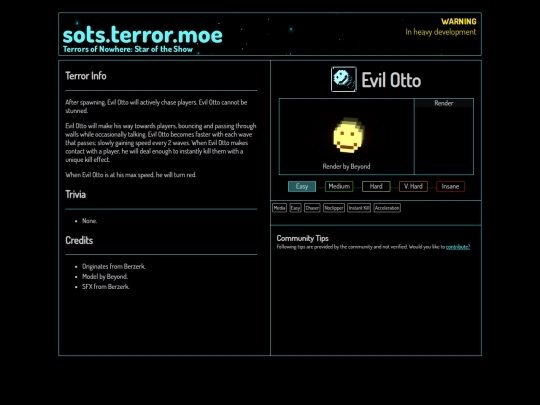540x405 pixels.
Task: Select the V. Hard difficulty button
Action: [413, 186]
